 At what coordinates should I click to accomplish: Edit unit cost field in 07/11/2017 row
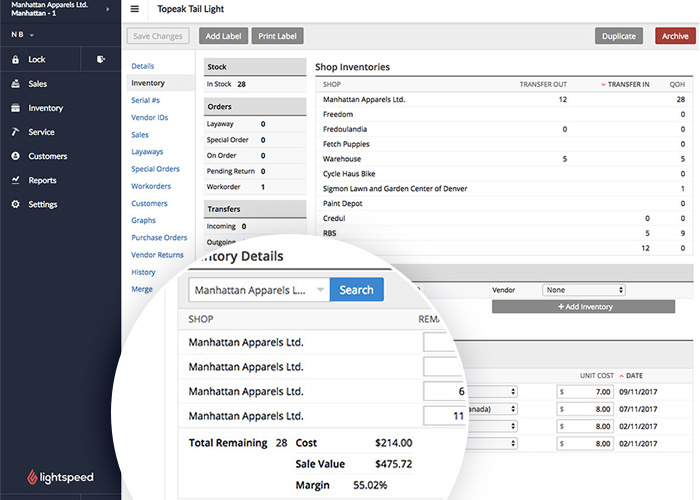point(585,409)
